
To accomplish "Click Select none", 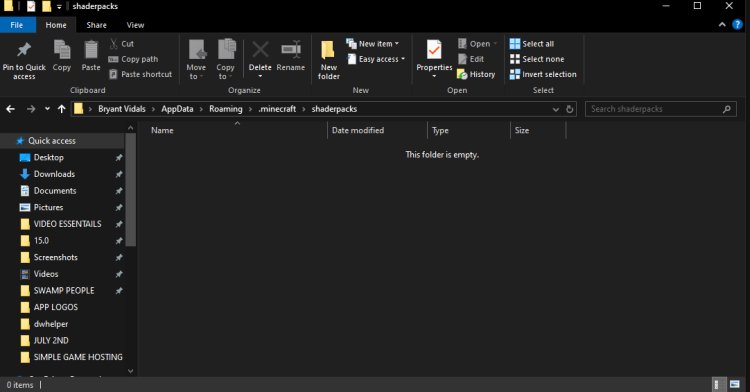I will pyautogui.click(x=537, y=59).
